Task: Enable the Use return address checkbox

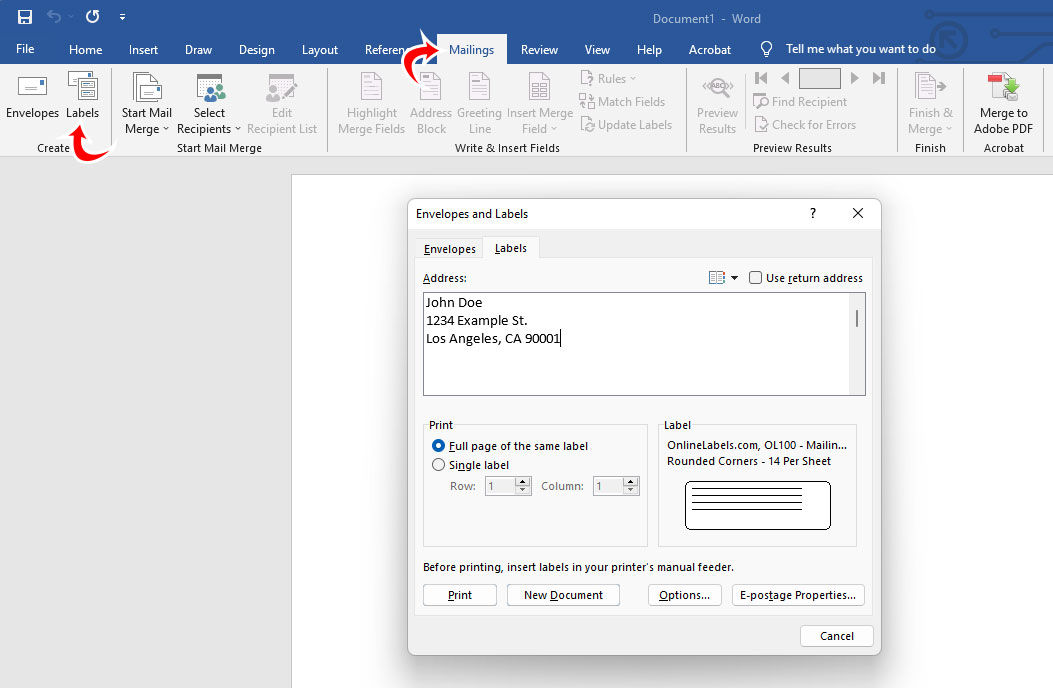Action: (x=755, y=277)
